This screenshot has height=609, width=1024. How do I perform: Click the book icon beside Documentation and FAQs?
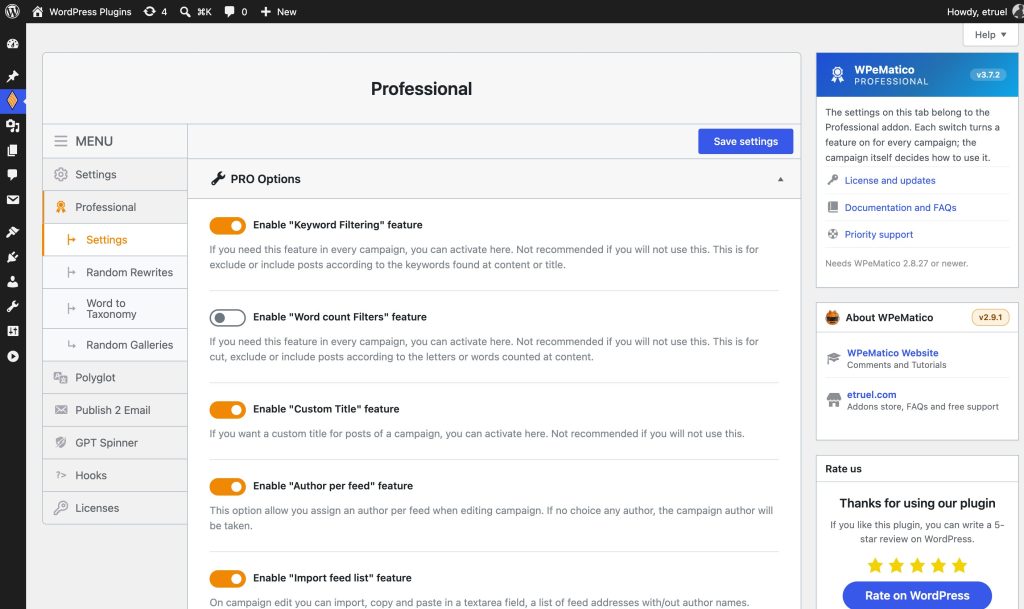pos(833,207)
